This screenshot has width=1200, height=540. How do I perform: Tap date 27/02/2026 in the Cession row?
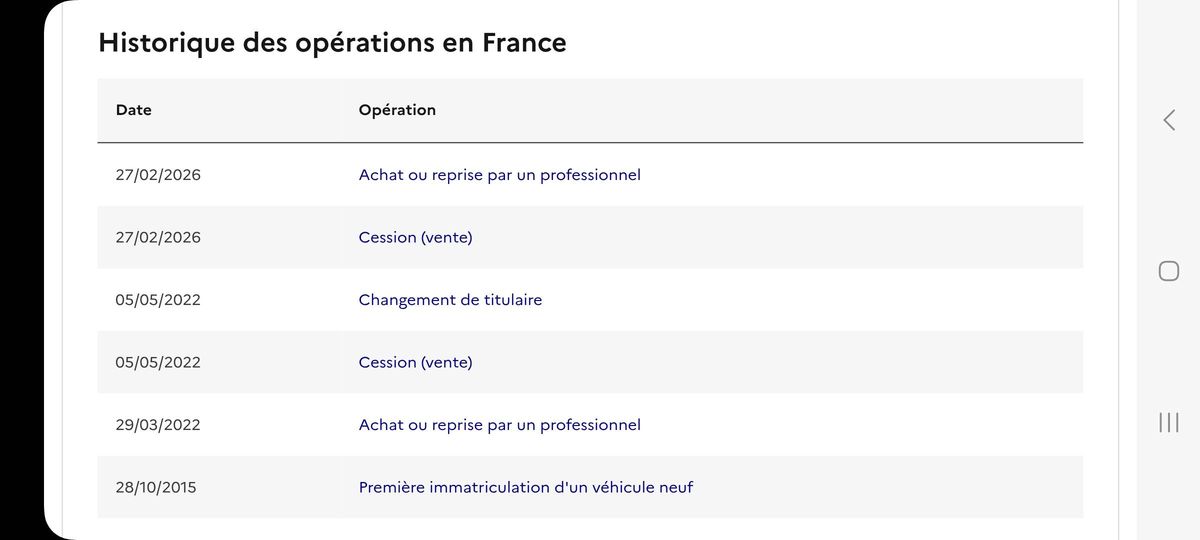(x=158, y=238)
